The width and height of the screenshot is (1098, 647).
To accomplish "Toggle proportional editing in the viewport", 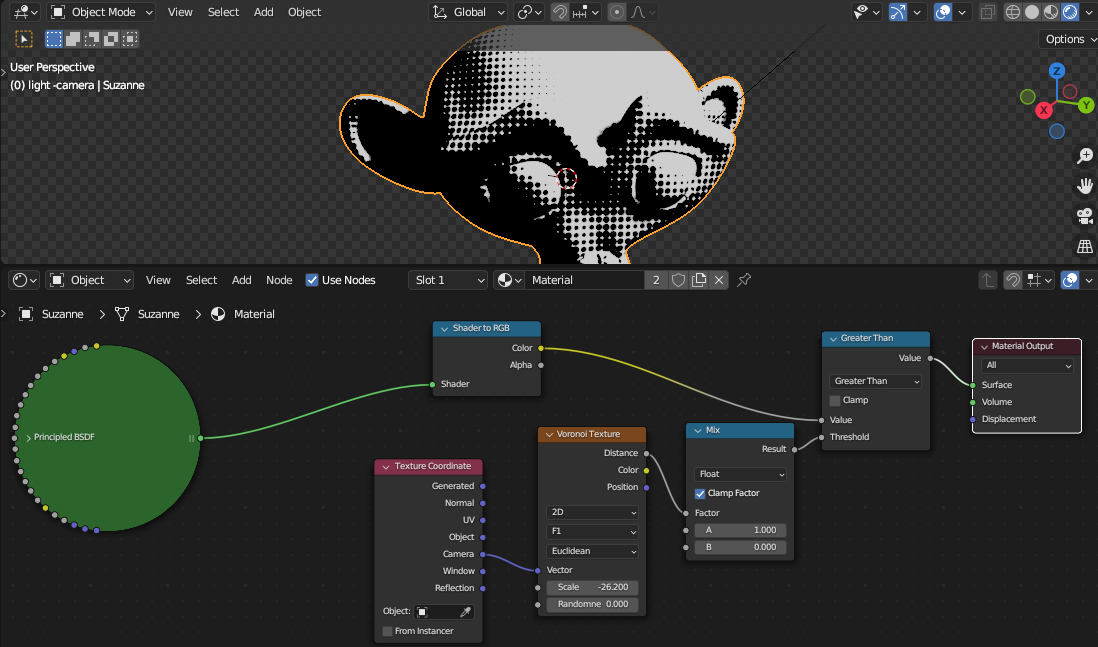I will coord(617,12).
